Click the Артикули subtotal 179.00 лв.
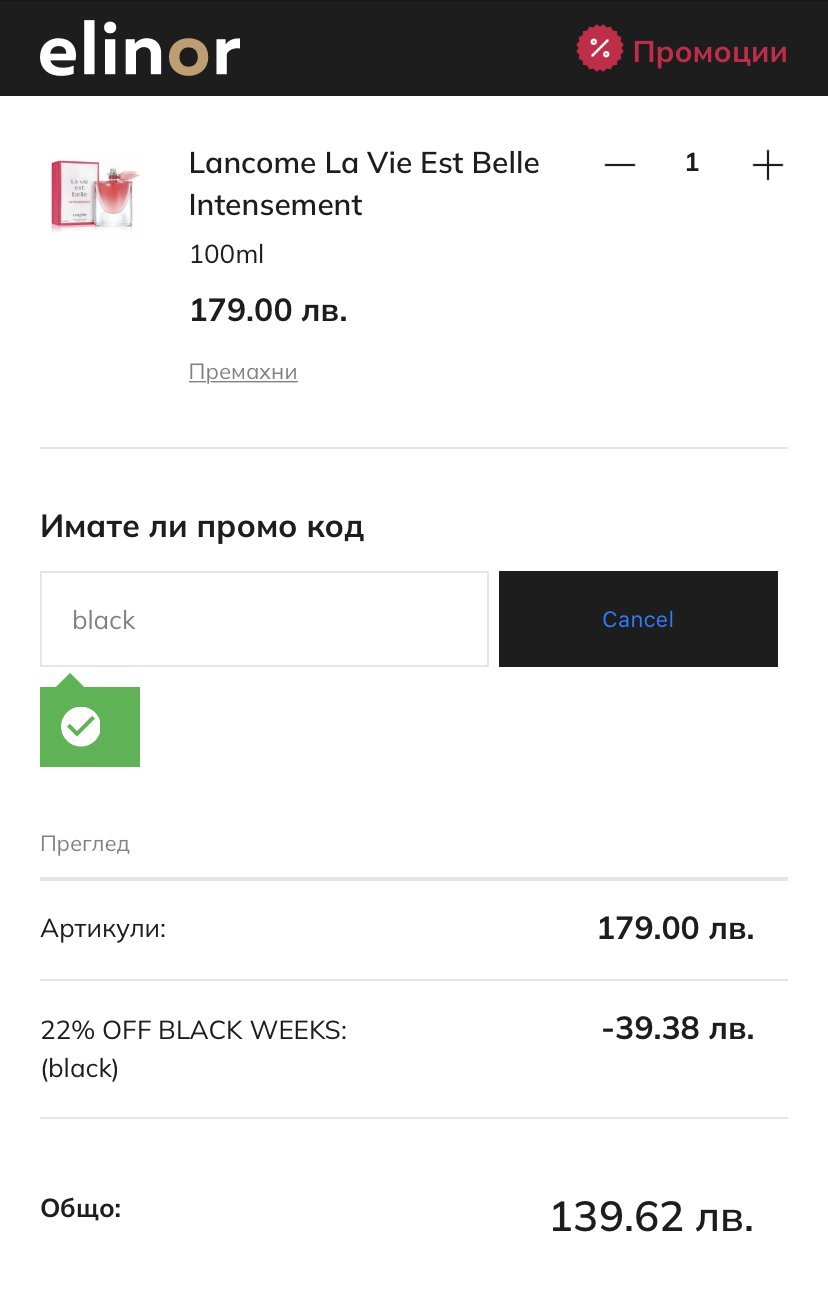Viewport: 828px width, 1290px height. point(675,928)
